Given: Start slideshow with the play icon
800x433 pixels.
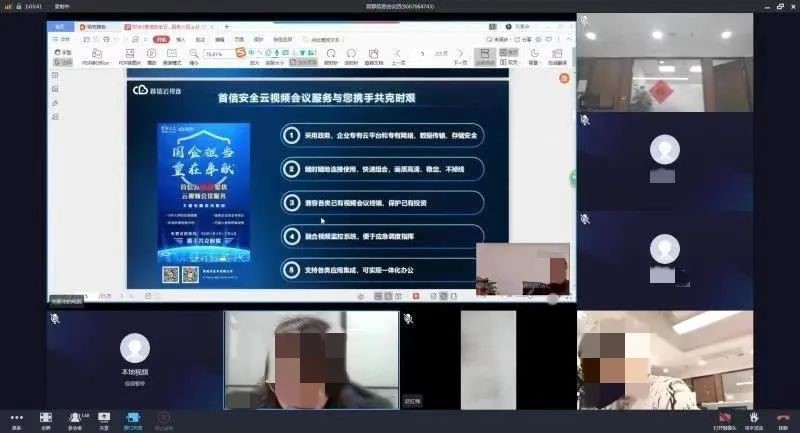Looking at the screenshot, I should coord(152,53).
